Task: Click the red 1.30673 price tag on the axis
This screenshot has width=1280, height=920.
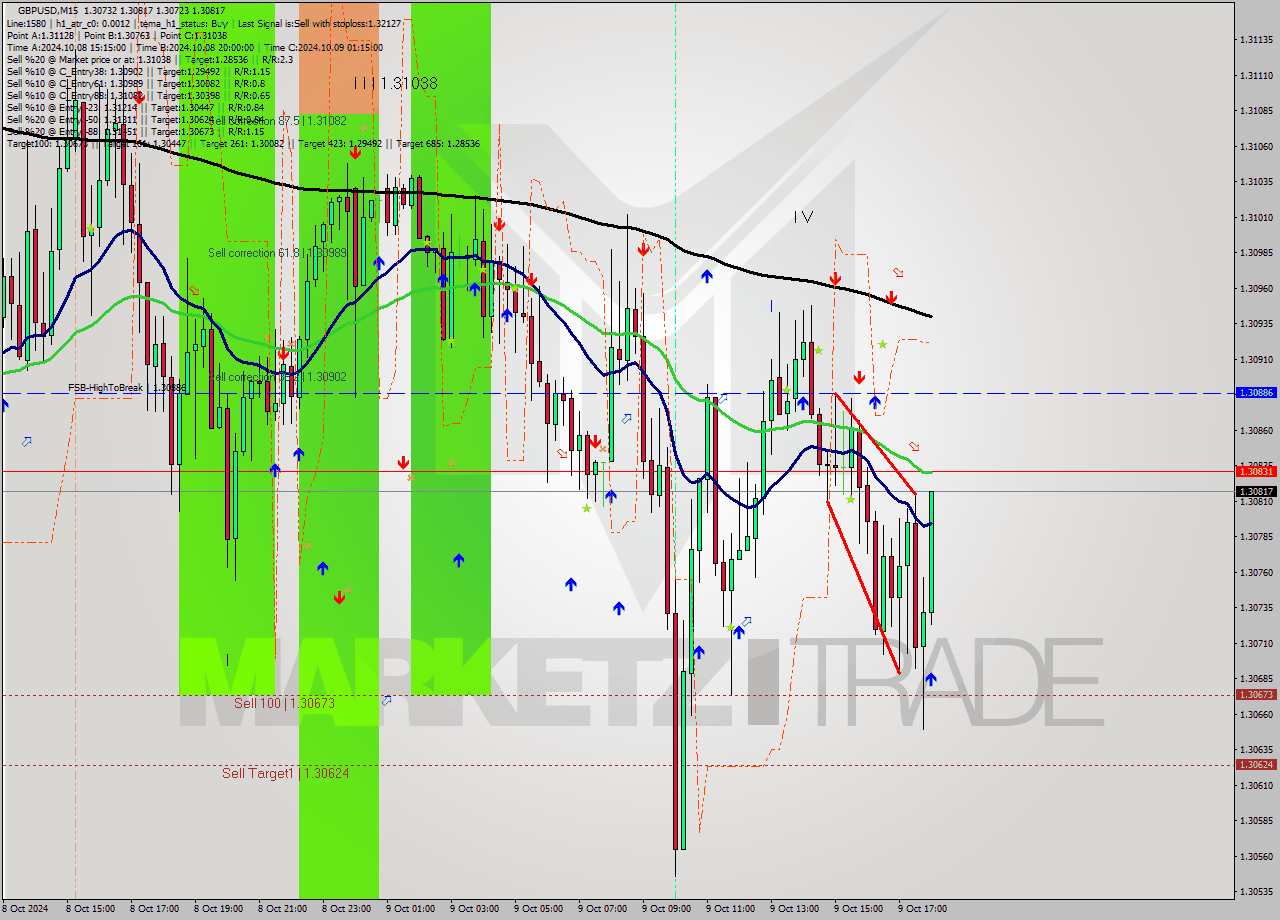Action: point(1256,694)
